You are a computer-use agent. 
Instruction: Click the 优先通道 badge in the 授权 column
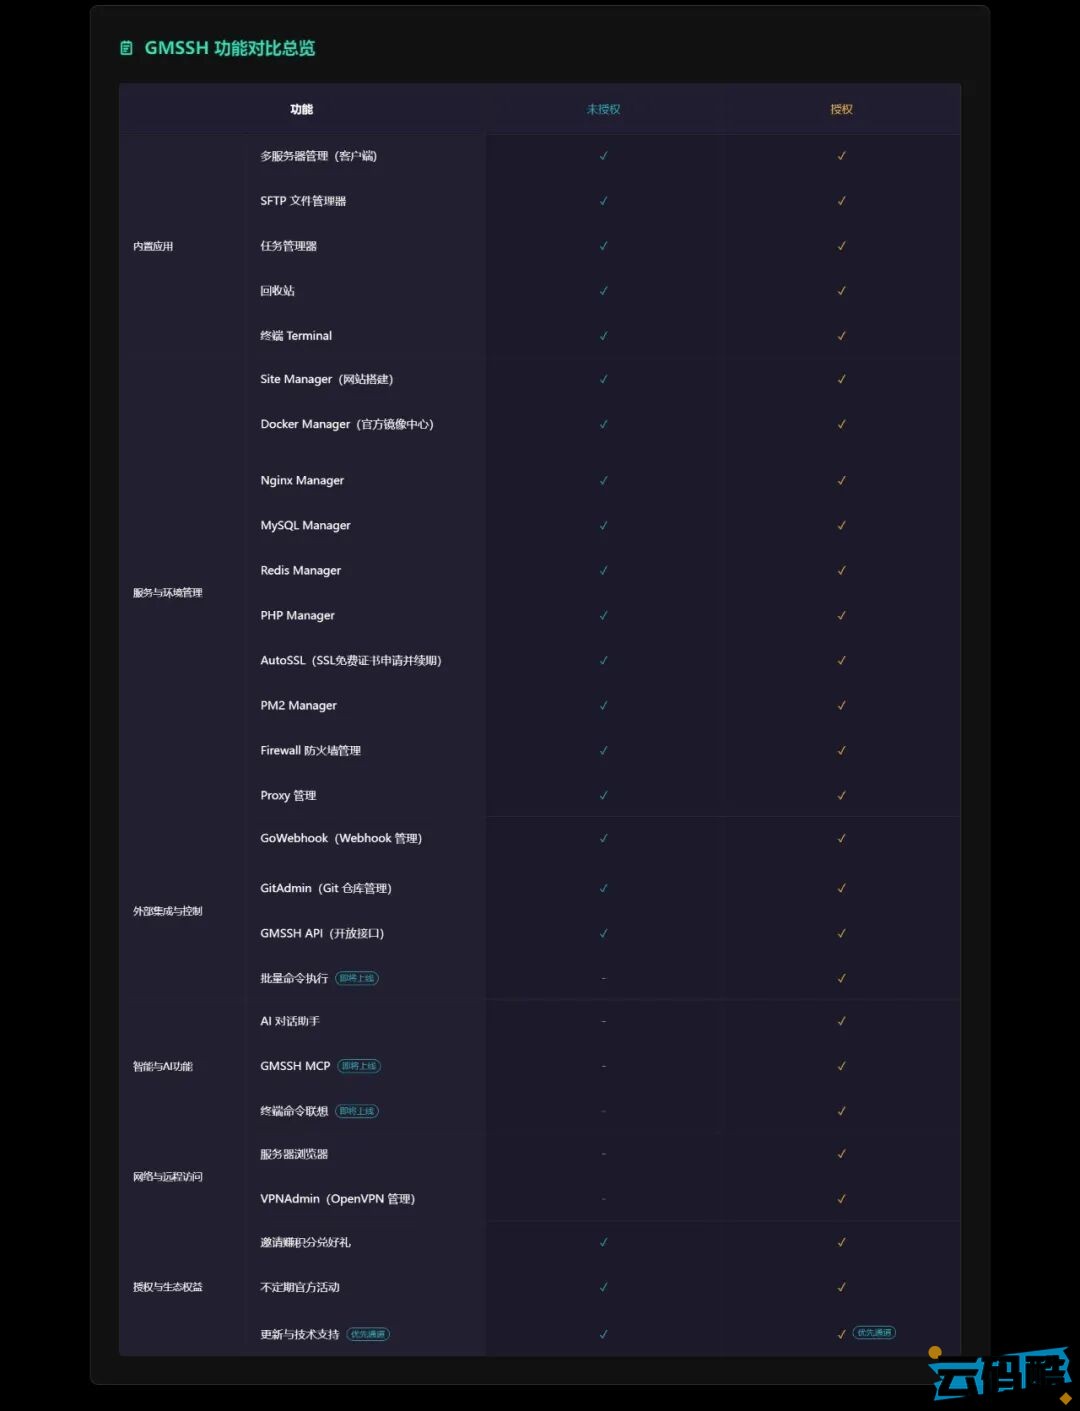pos(874,1333)
